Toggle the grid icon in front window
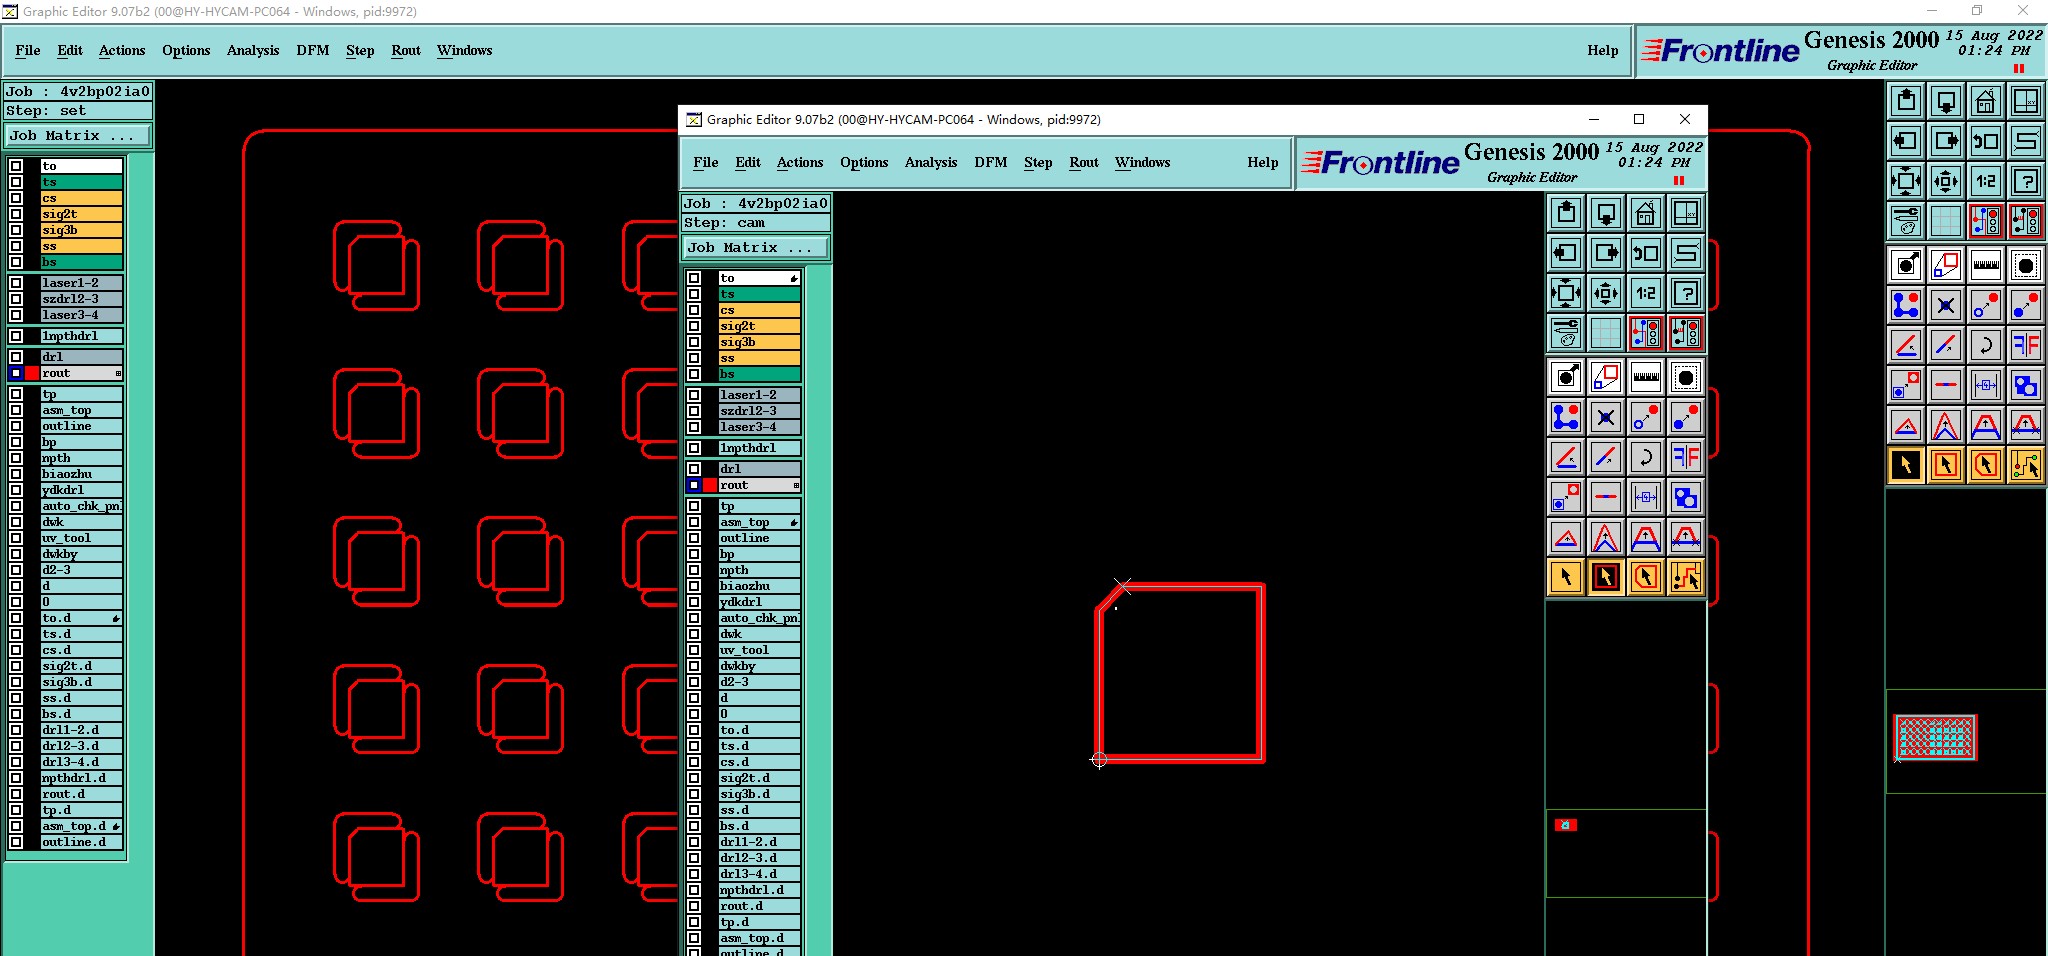Image resolution: width=2048 pixels, height=956 pixels. click(1606, 333)
